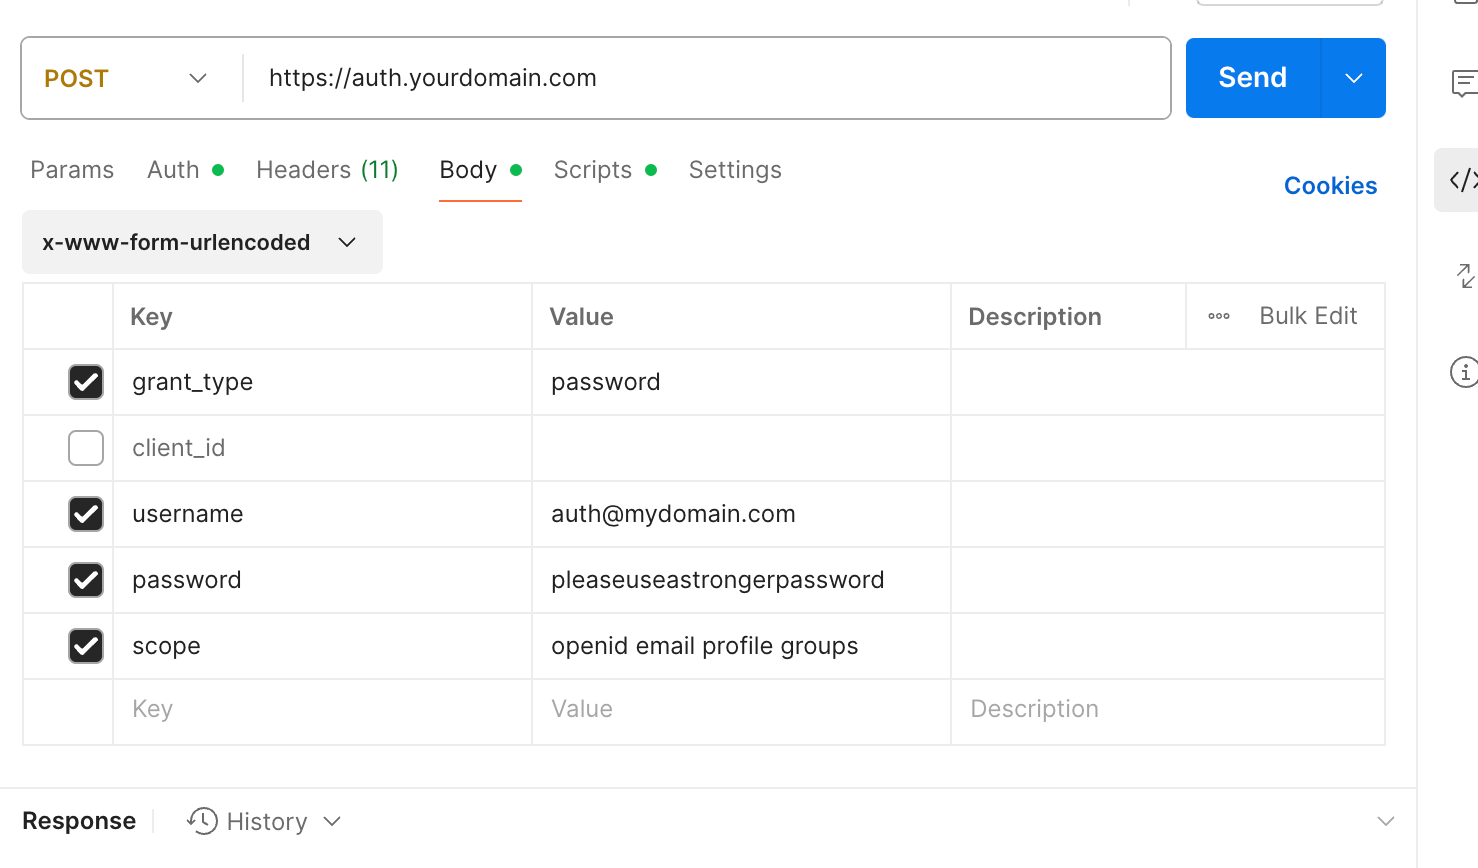Image resolution: width=1478 pixels, height=868 pixels.
Task: Click the grant_type key cell
Action: pyautogui.click(x=322, y=382)
